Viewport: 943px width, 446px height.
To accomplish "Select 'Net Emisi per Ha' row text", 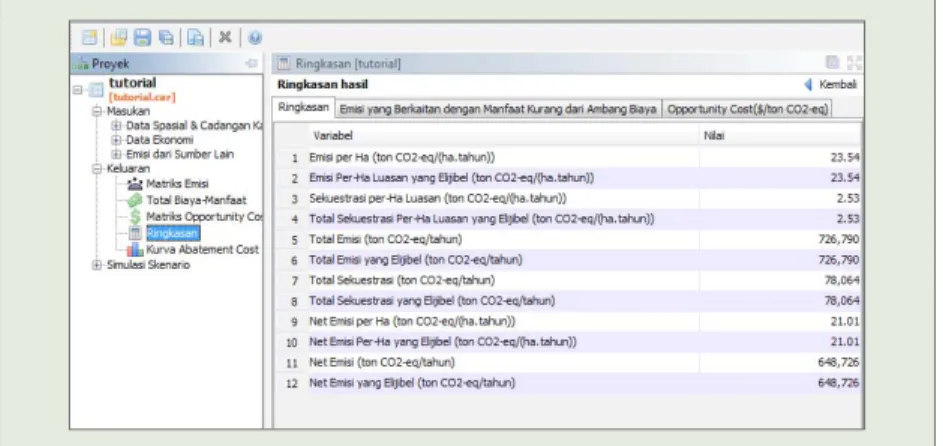I will pyautogui.click(x=412, y=322).
